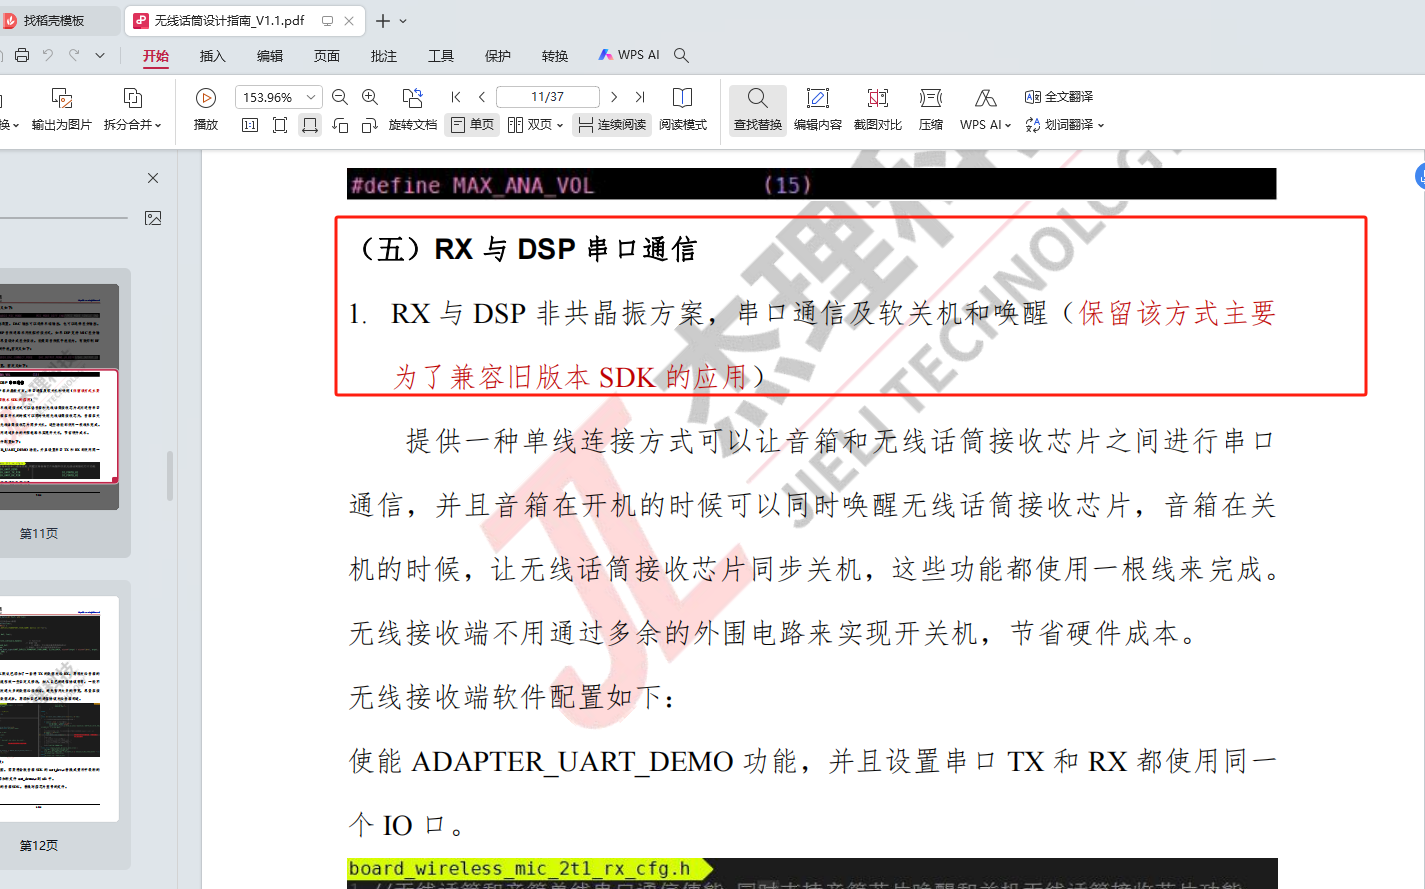Expand the 划词翻译 dropdown arrow
This screenshot has height=889, width=1425.
[1101, 125]
